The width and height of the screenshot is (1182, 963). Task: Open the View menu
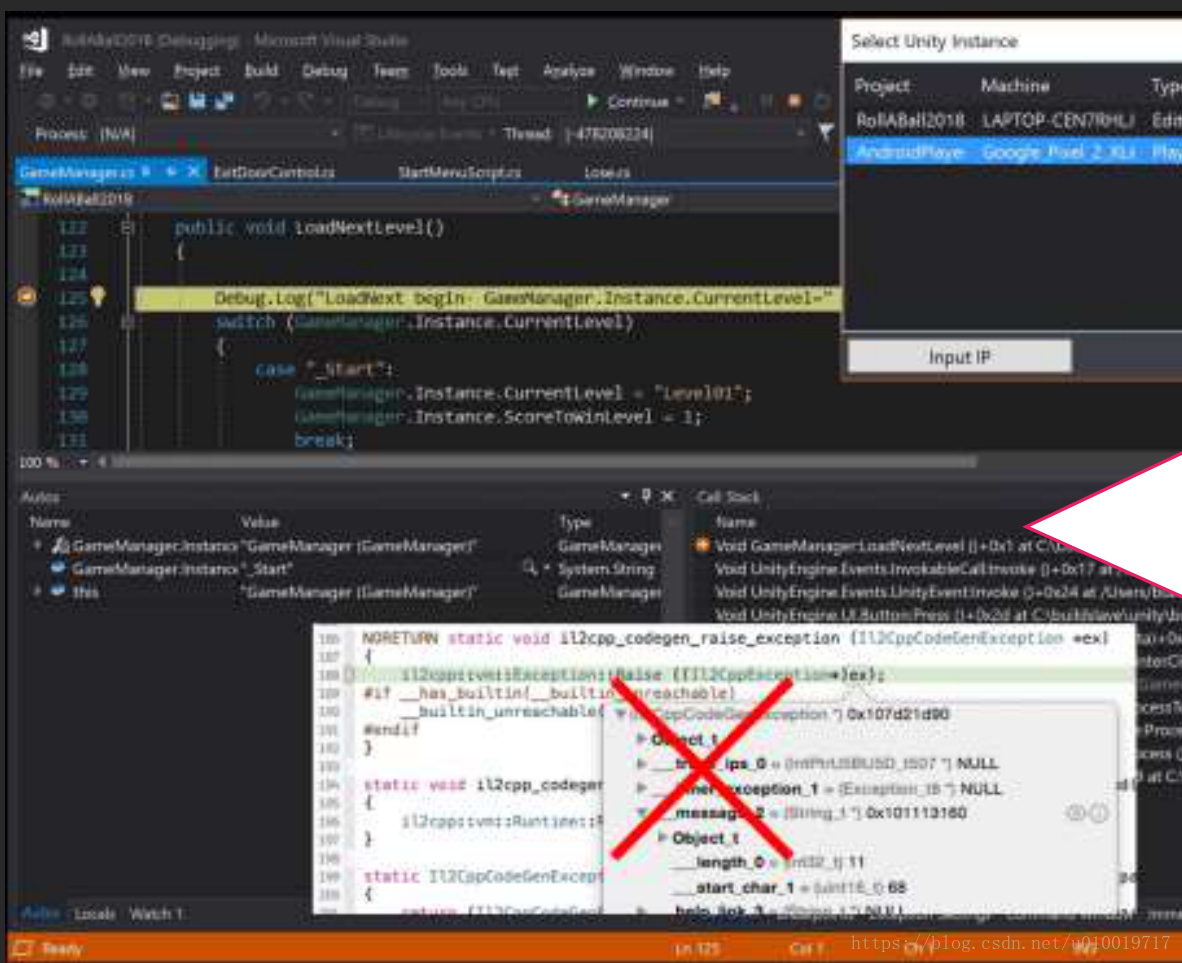[x=133, y=71]
